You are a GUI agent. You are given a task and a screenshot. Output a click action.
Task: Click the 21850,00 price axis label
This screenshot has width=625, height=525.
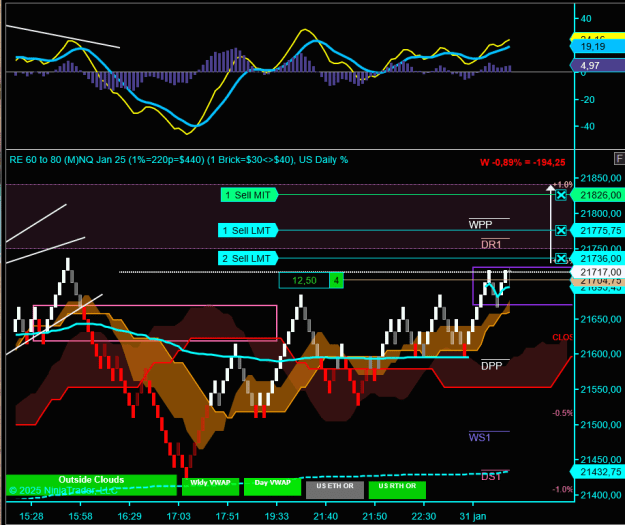click(x=601, y=178)
